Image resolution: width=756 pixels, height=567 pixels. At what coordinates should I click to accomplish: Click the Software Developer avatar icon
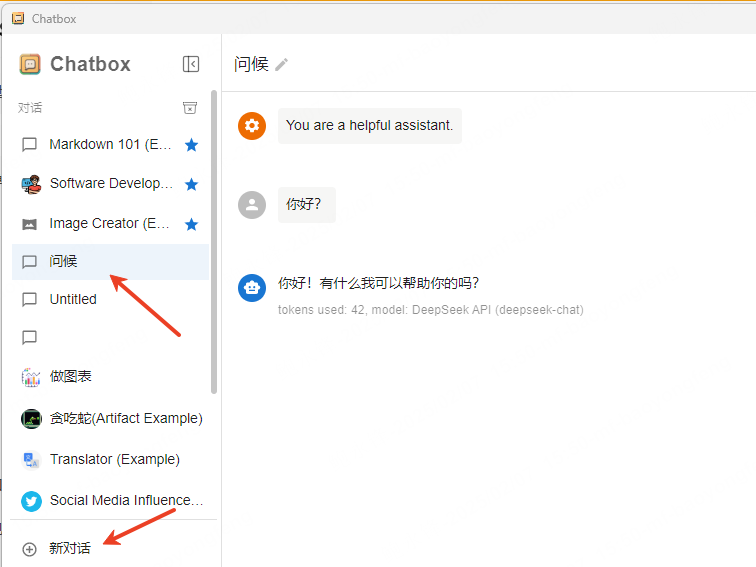pyautogui.click(x=31, y=184)
